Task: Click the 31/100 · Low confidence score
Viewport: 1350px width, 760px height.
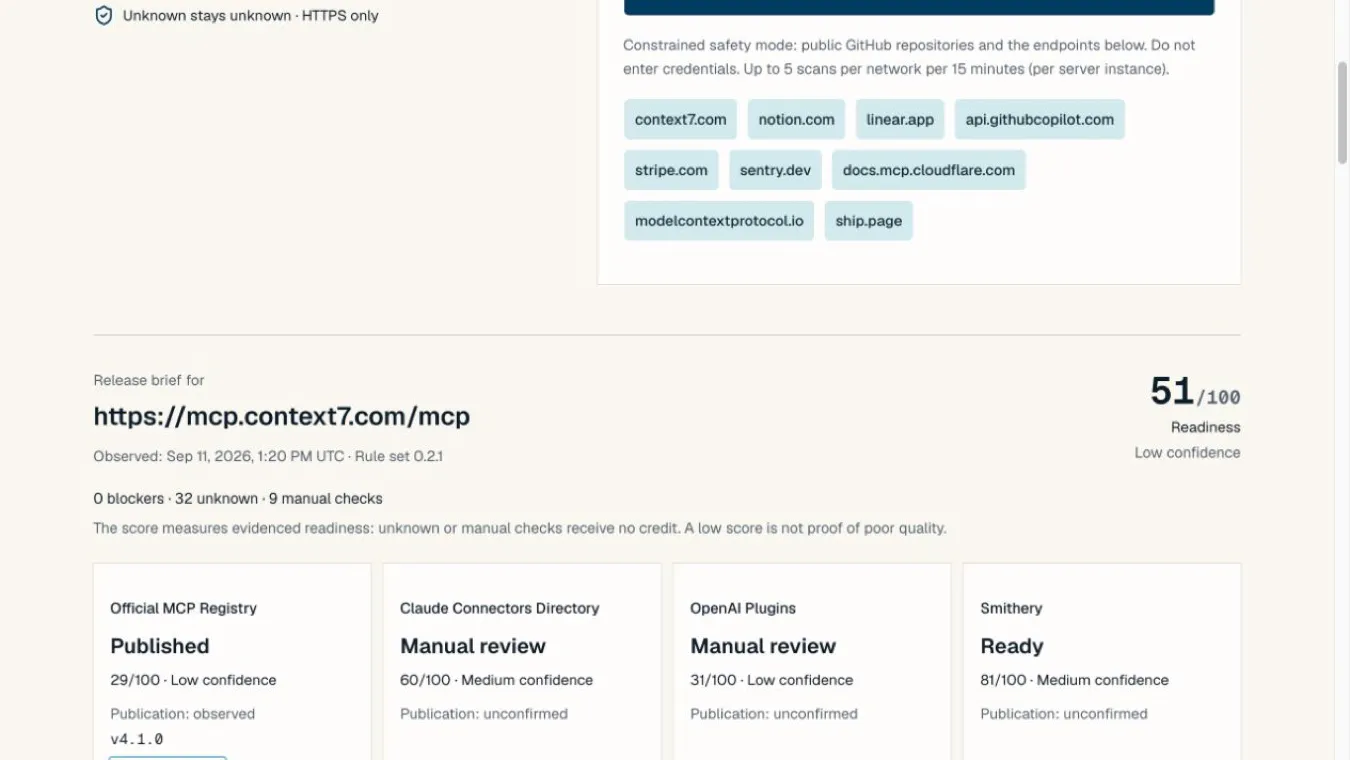Action: pos(771,680)
